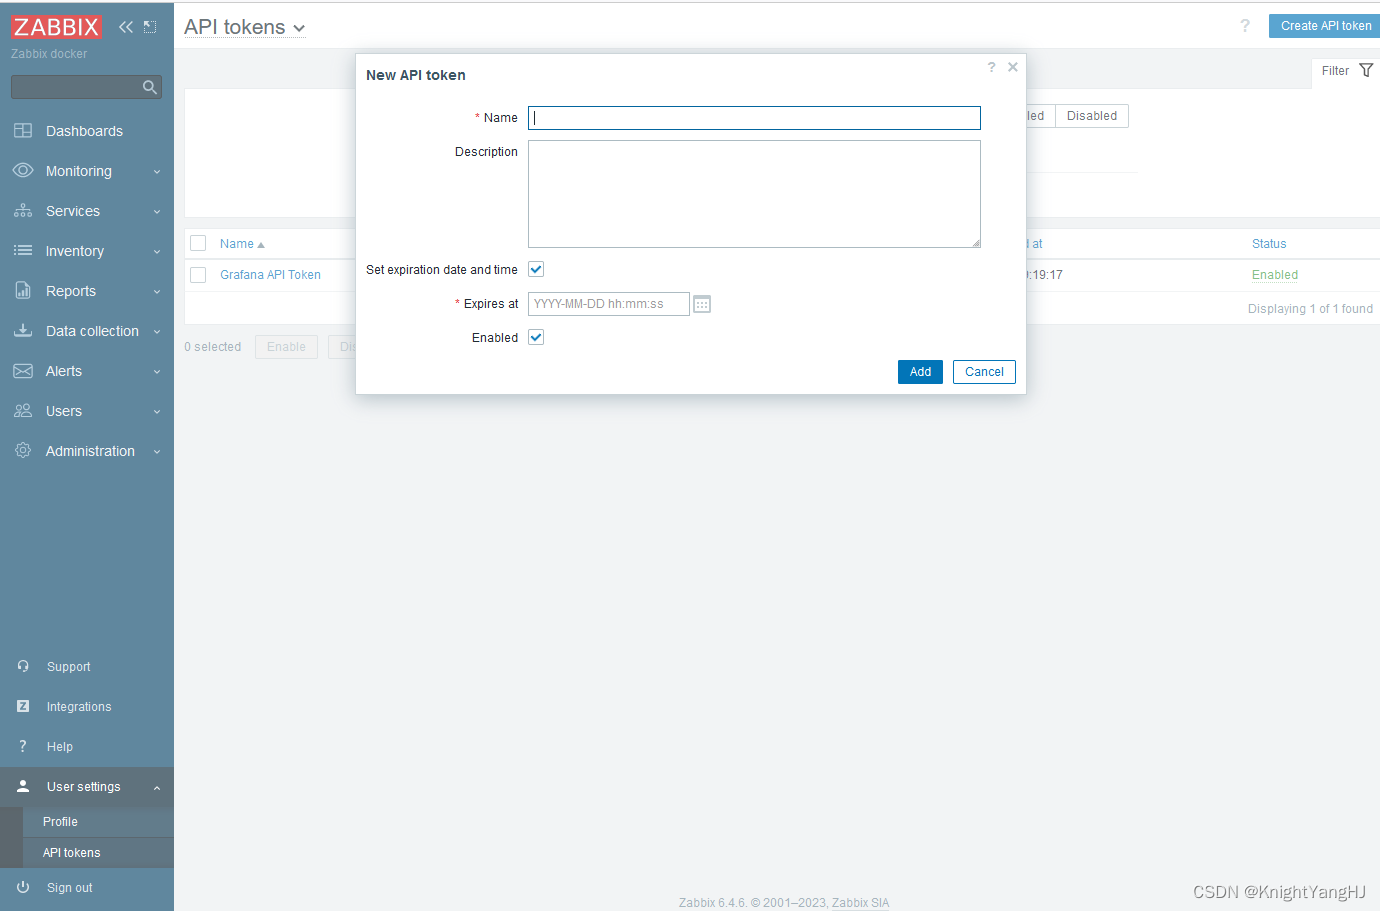Screen dimensions: 1380x911
Task: Click the Inventory list icon
Action: click(x=23, y=251)
